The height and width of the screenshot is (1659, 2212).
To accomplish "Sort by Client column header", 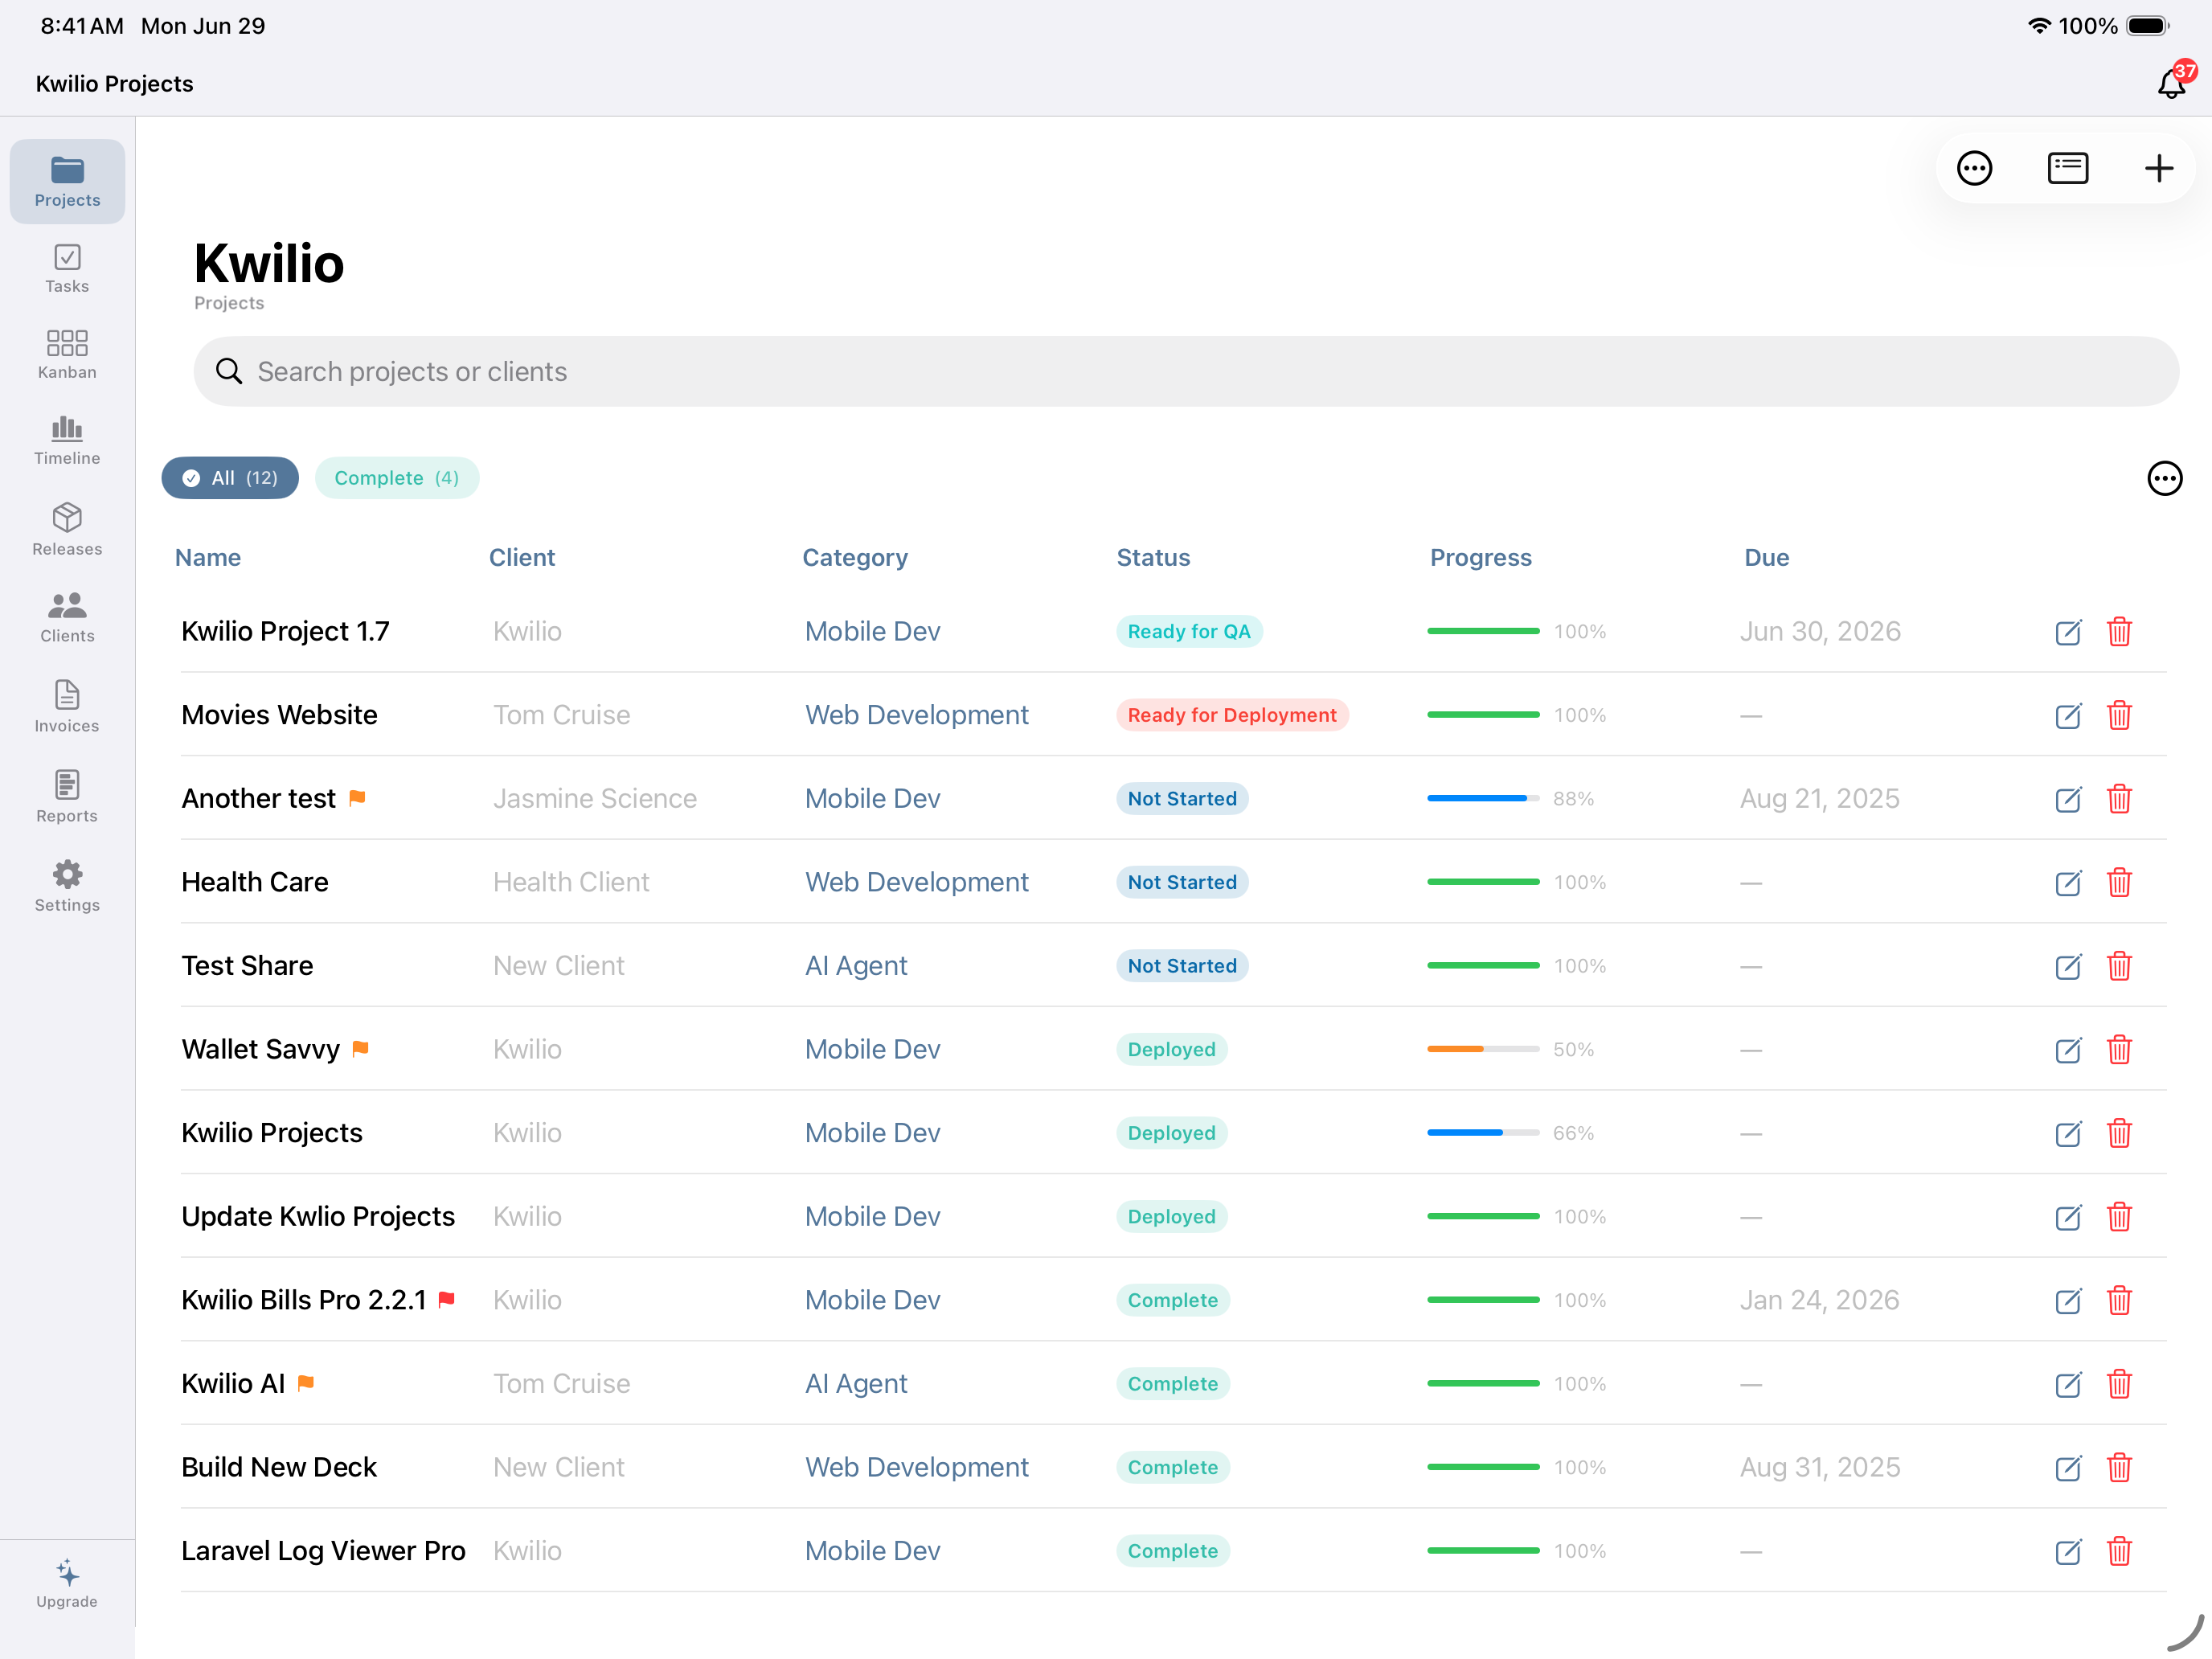I will pos(522,558).
